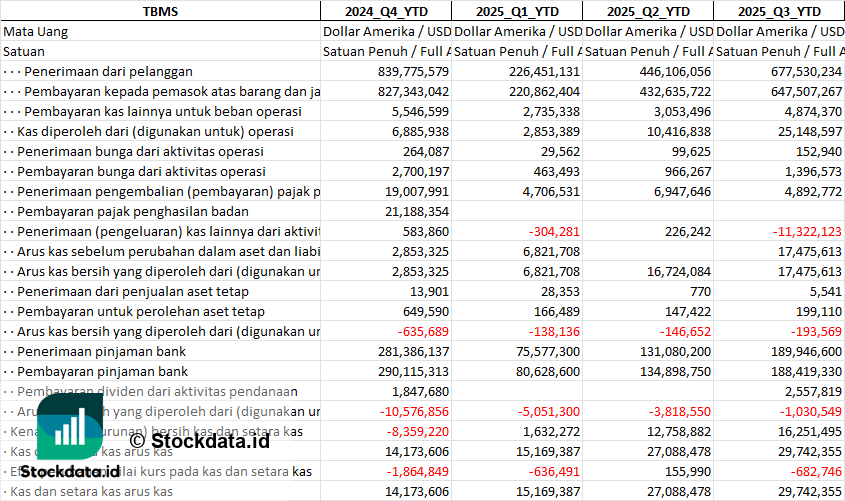Click value 226,451,131

[544, 72]
